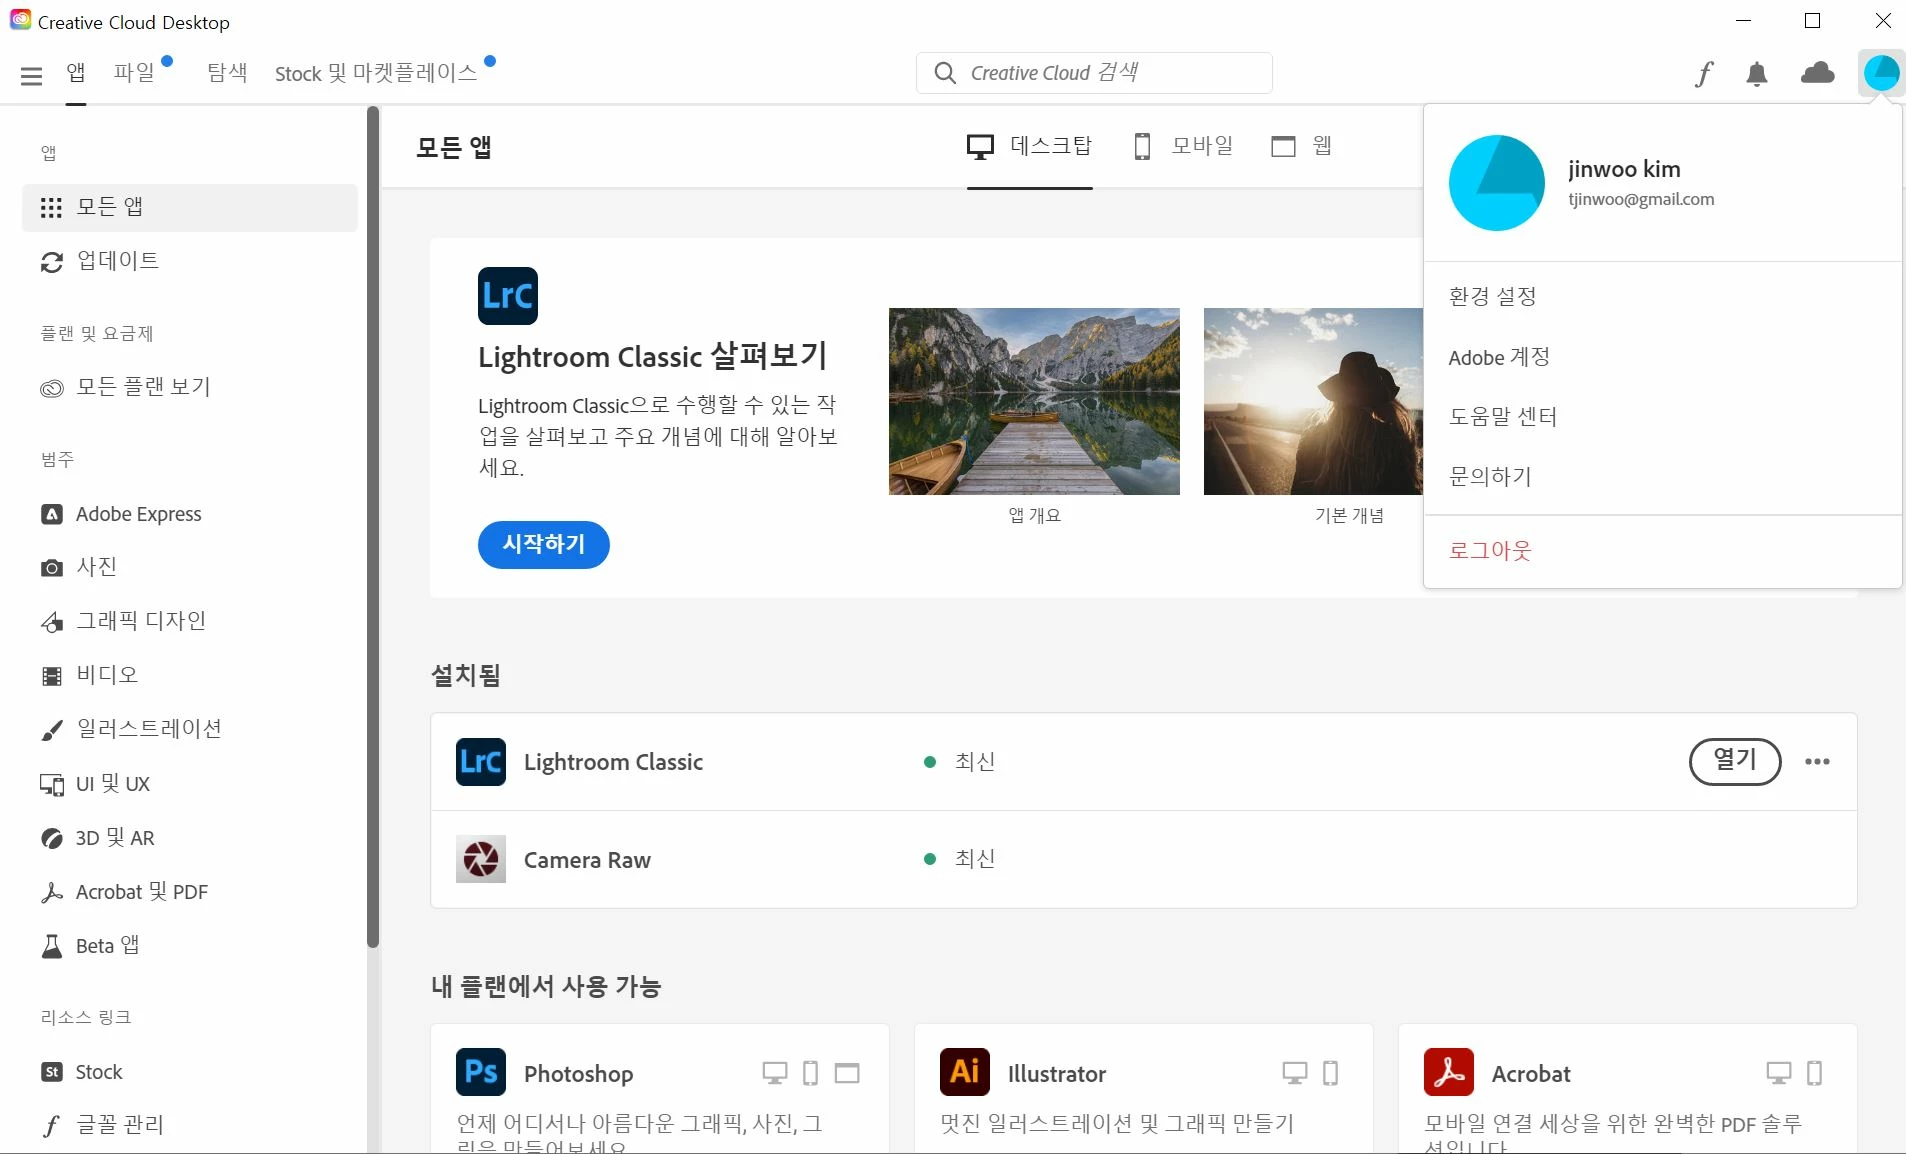Open Adobe 계정 from the account menu
This screenshot has width=1906, height=1154.
pos(1499,358)
